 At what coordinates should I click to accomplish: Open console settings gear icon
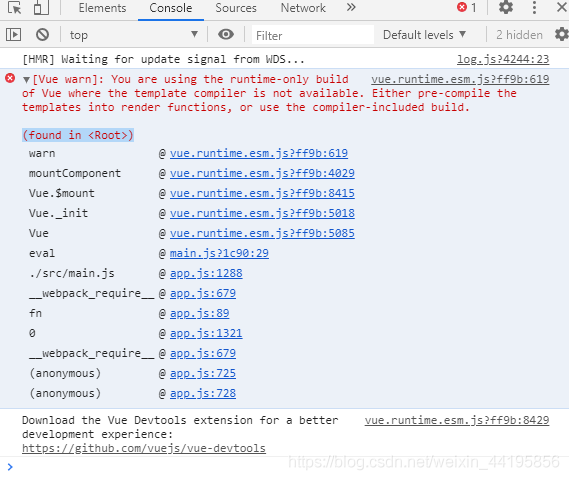[x=562, y=34]
